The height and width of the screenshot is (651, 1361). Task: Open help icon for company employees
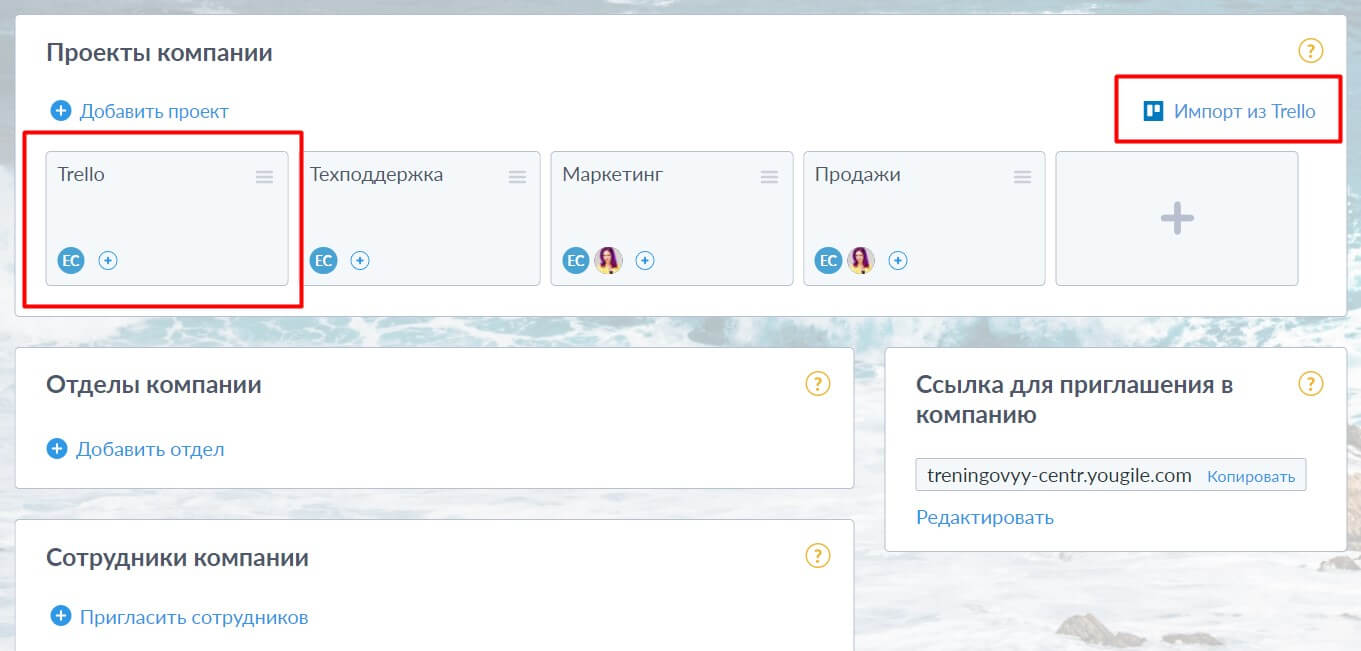coord(818,556)
